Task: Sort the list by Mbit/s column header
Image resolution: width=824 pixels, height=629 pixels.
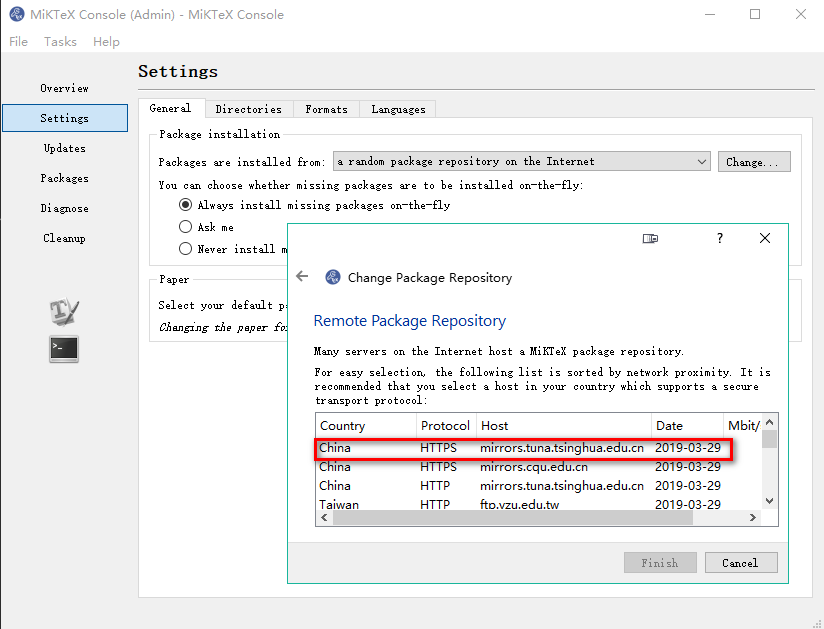Action: (x=743, y=426)
